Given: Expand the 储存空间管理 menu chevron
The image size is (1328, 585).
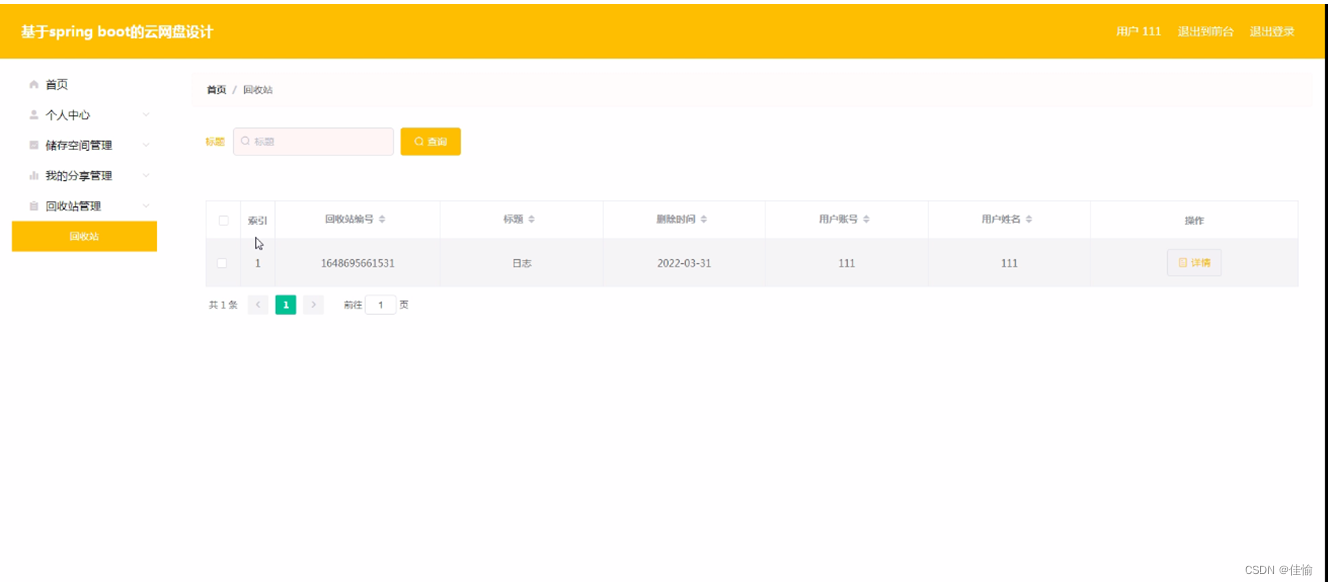Looking at the screenshot, I should click(146, 145).
